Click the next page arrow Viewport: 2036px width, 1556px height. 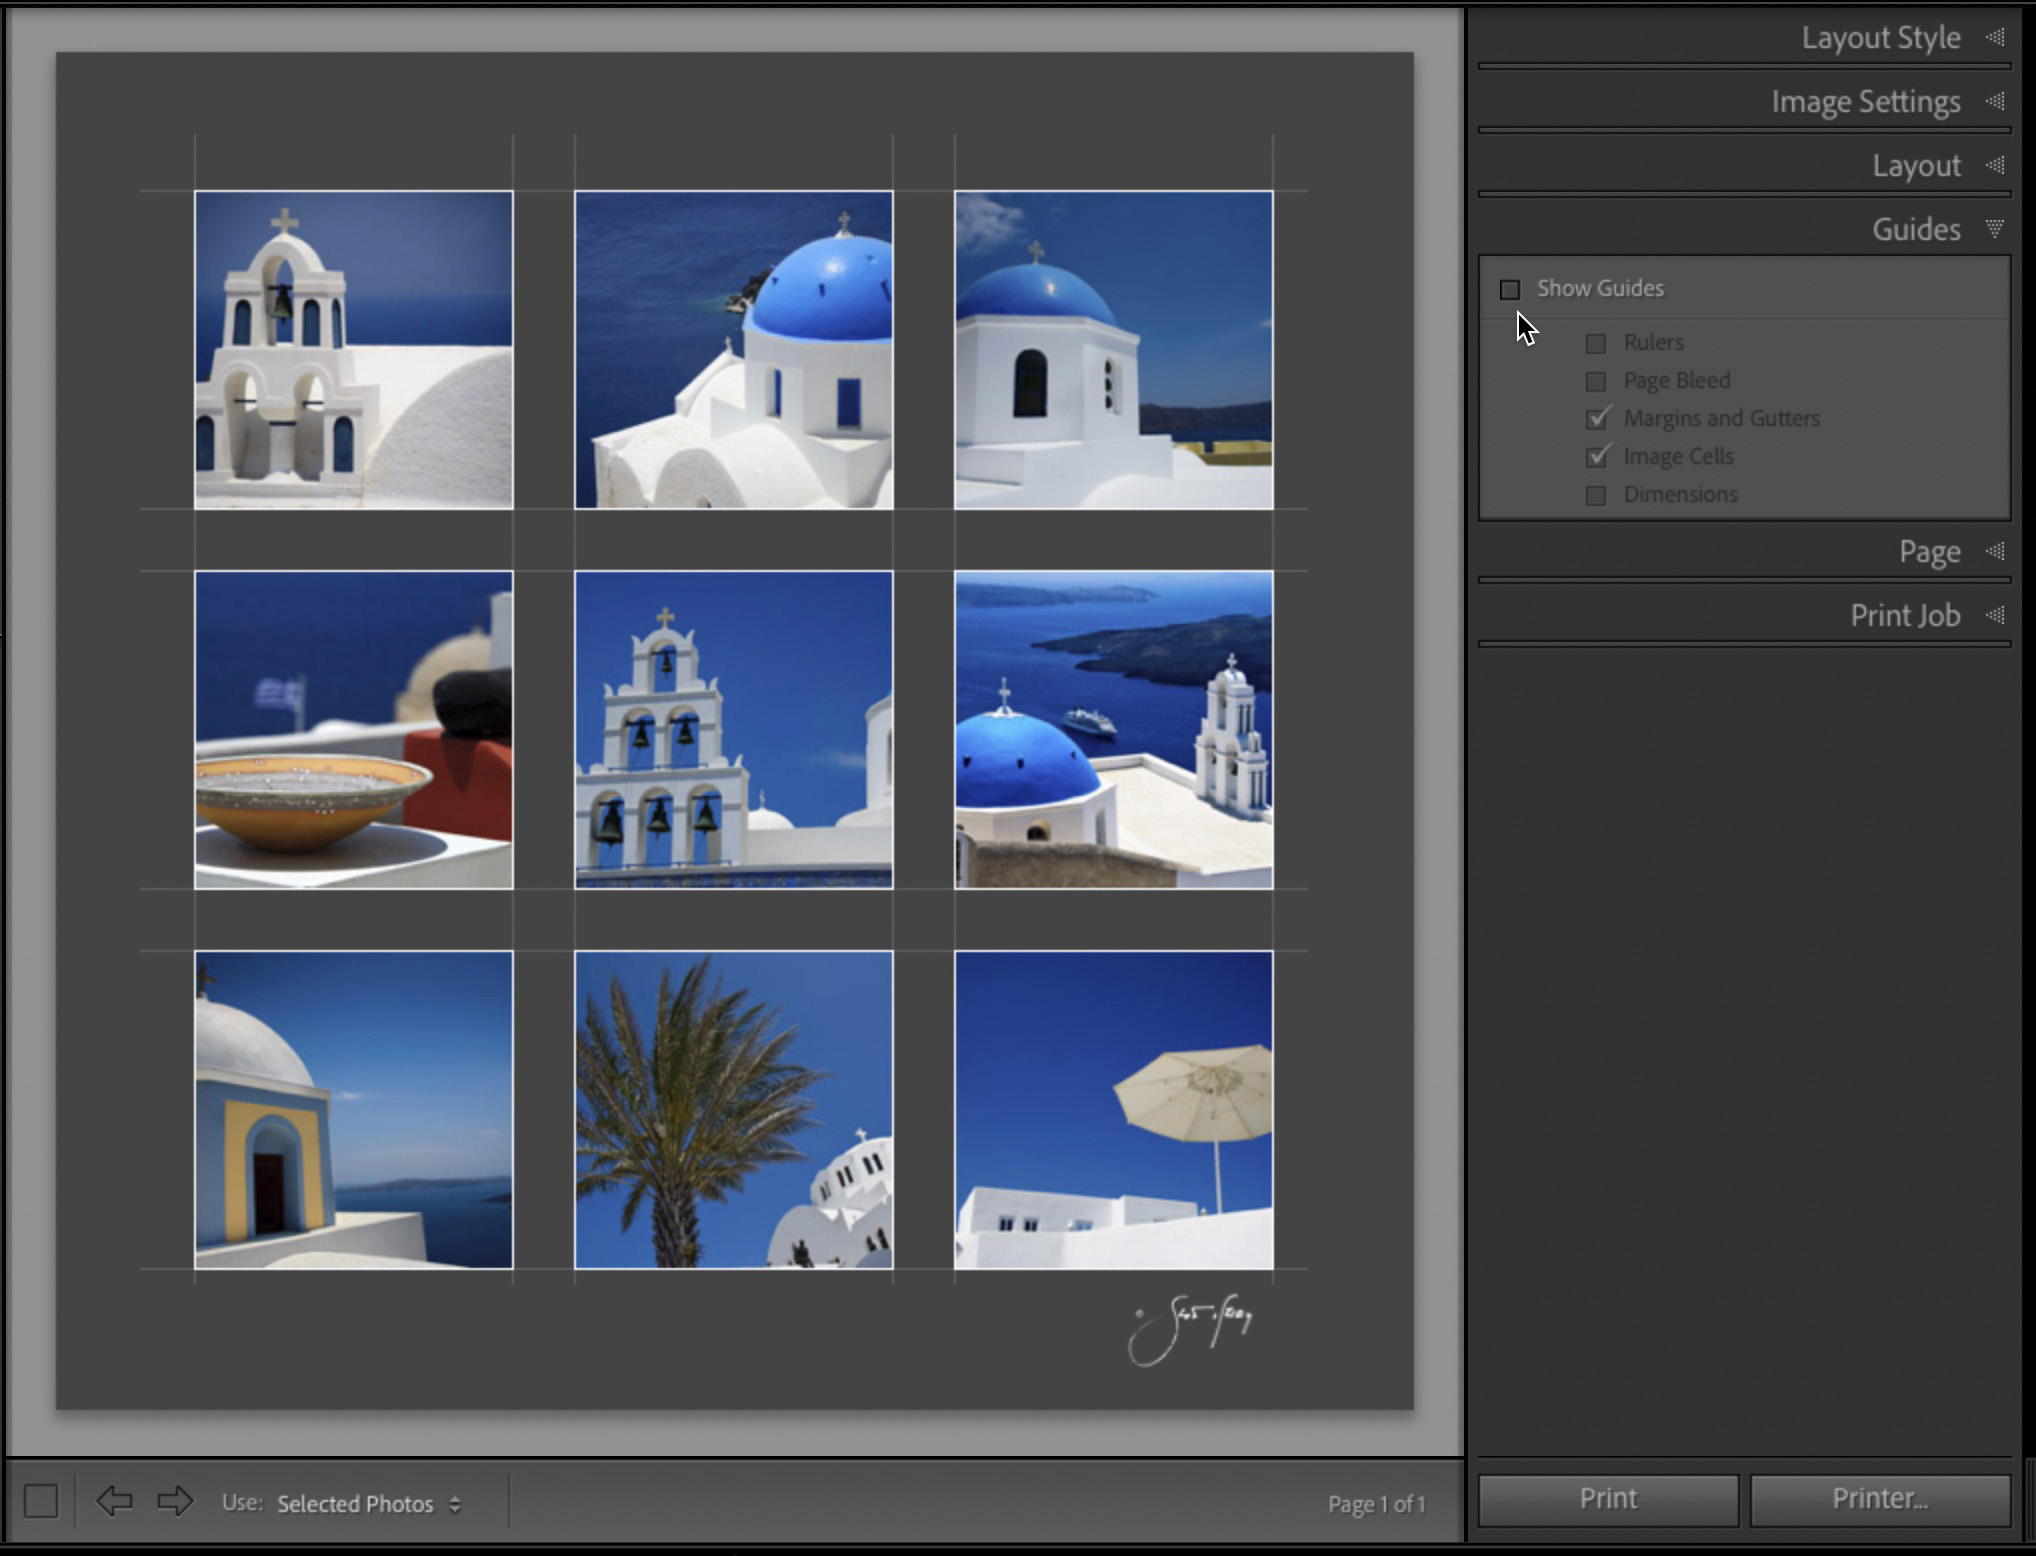(x=175, y=1503)
